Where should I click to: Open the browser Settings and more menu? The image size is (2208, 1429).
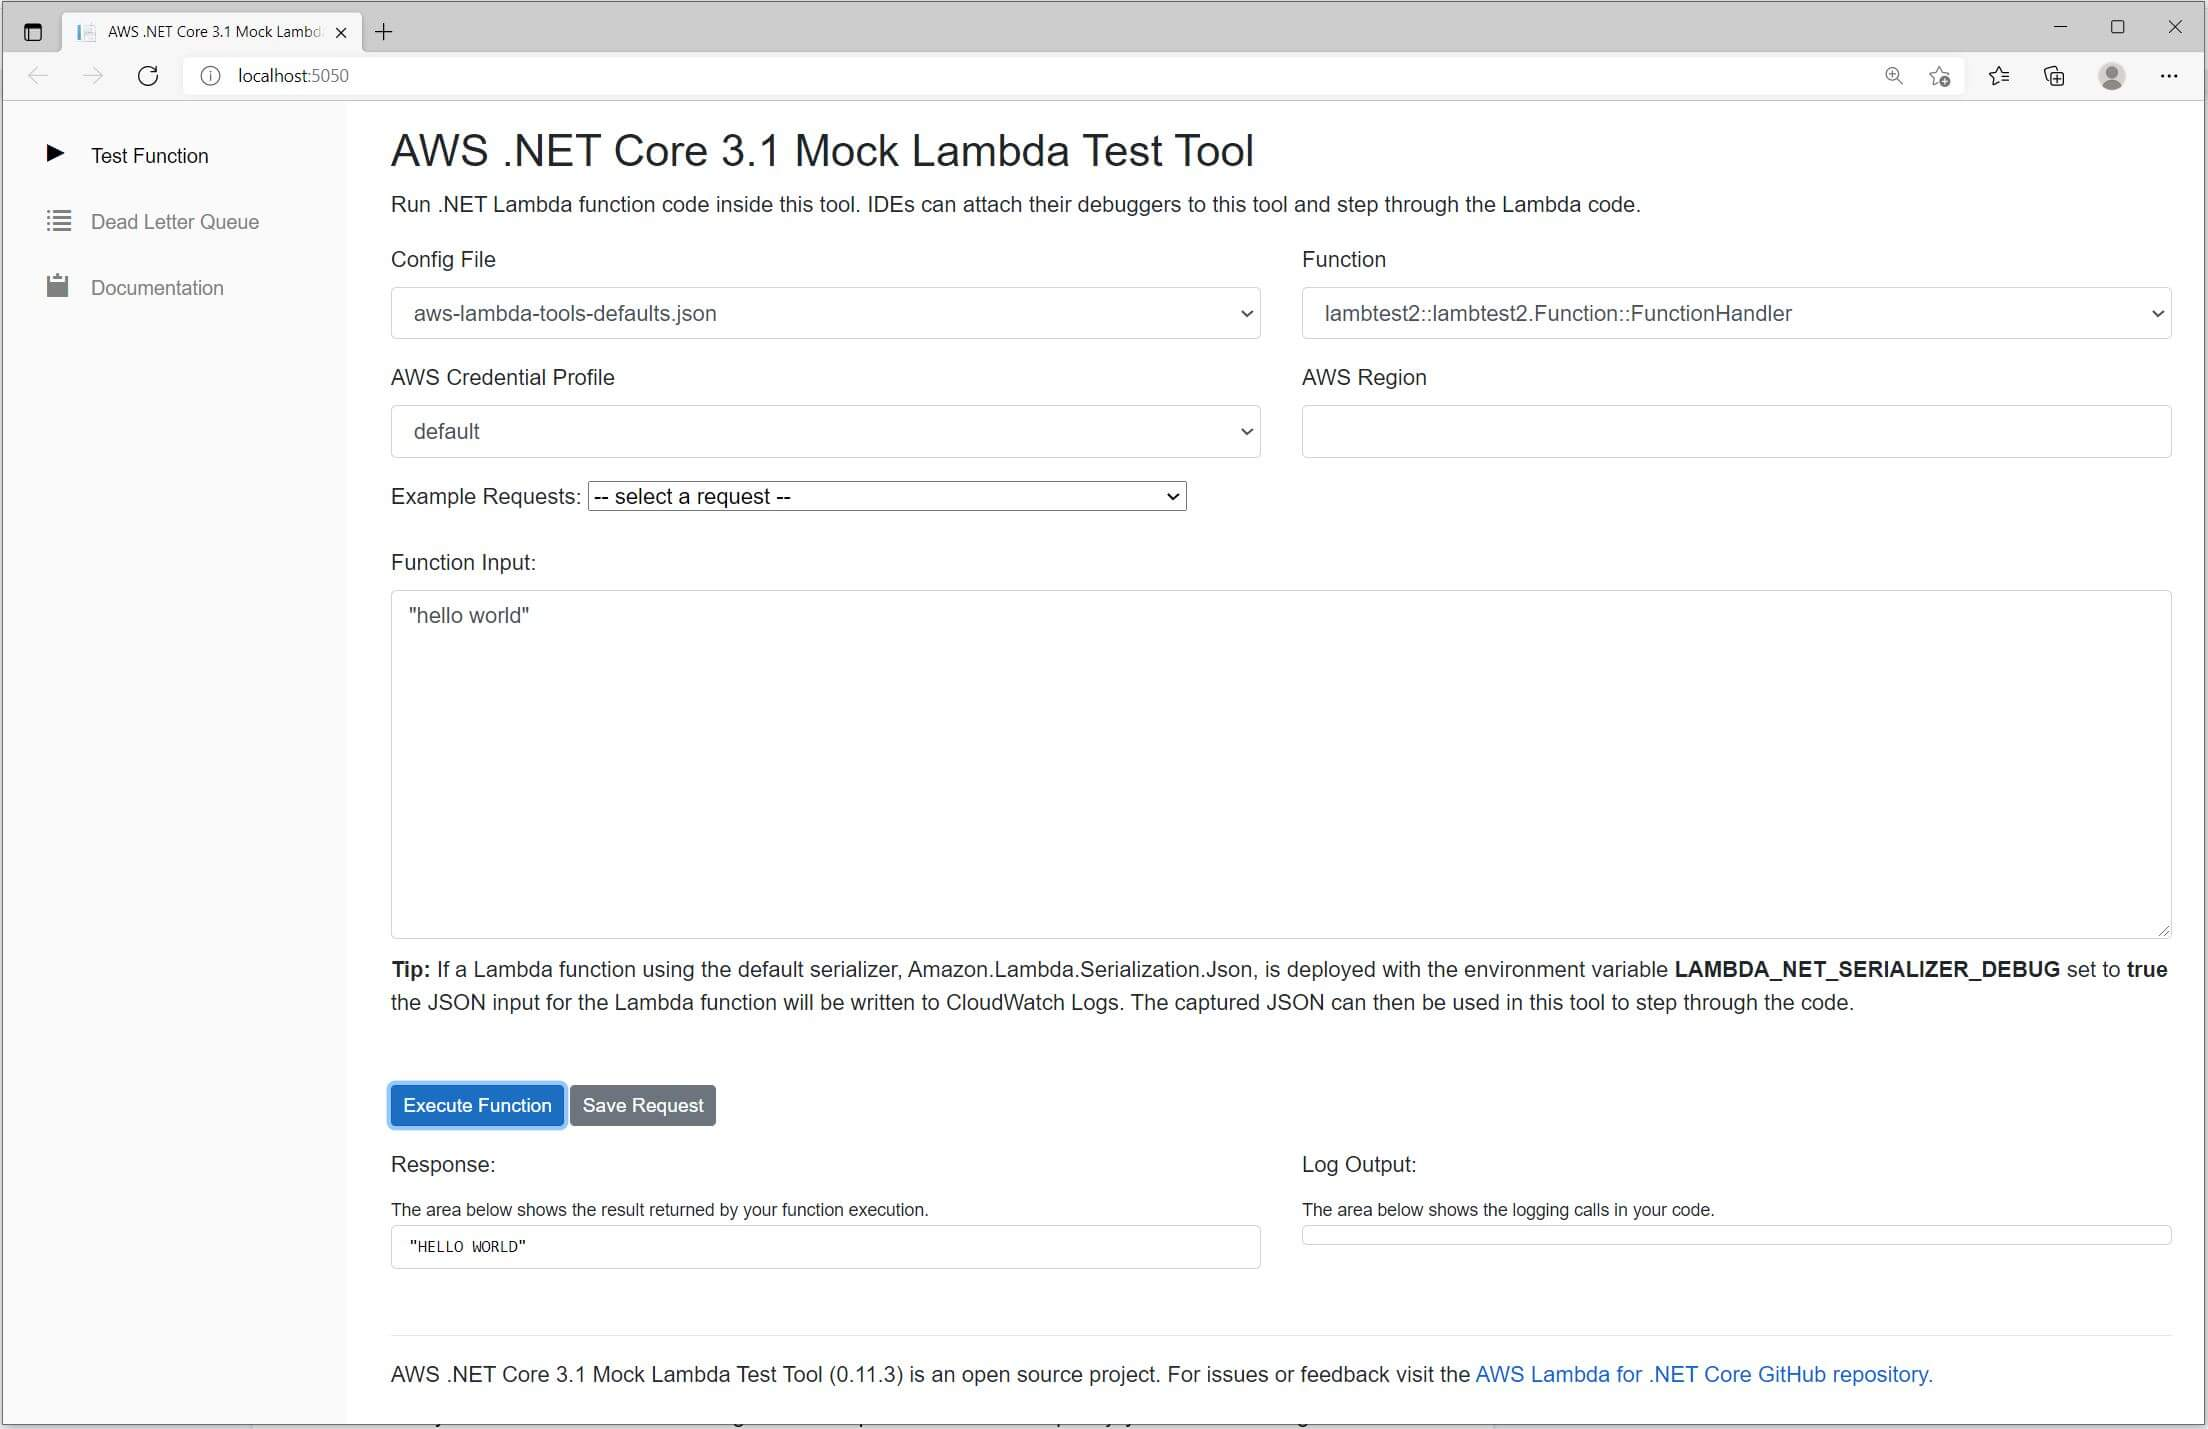(2169, 76)
